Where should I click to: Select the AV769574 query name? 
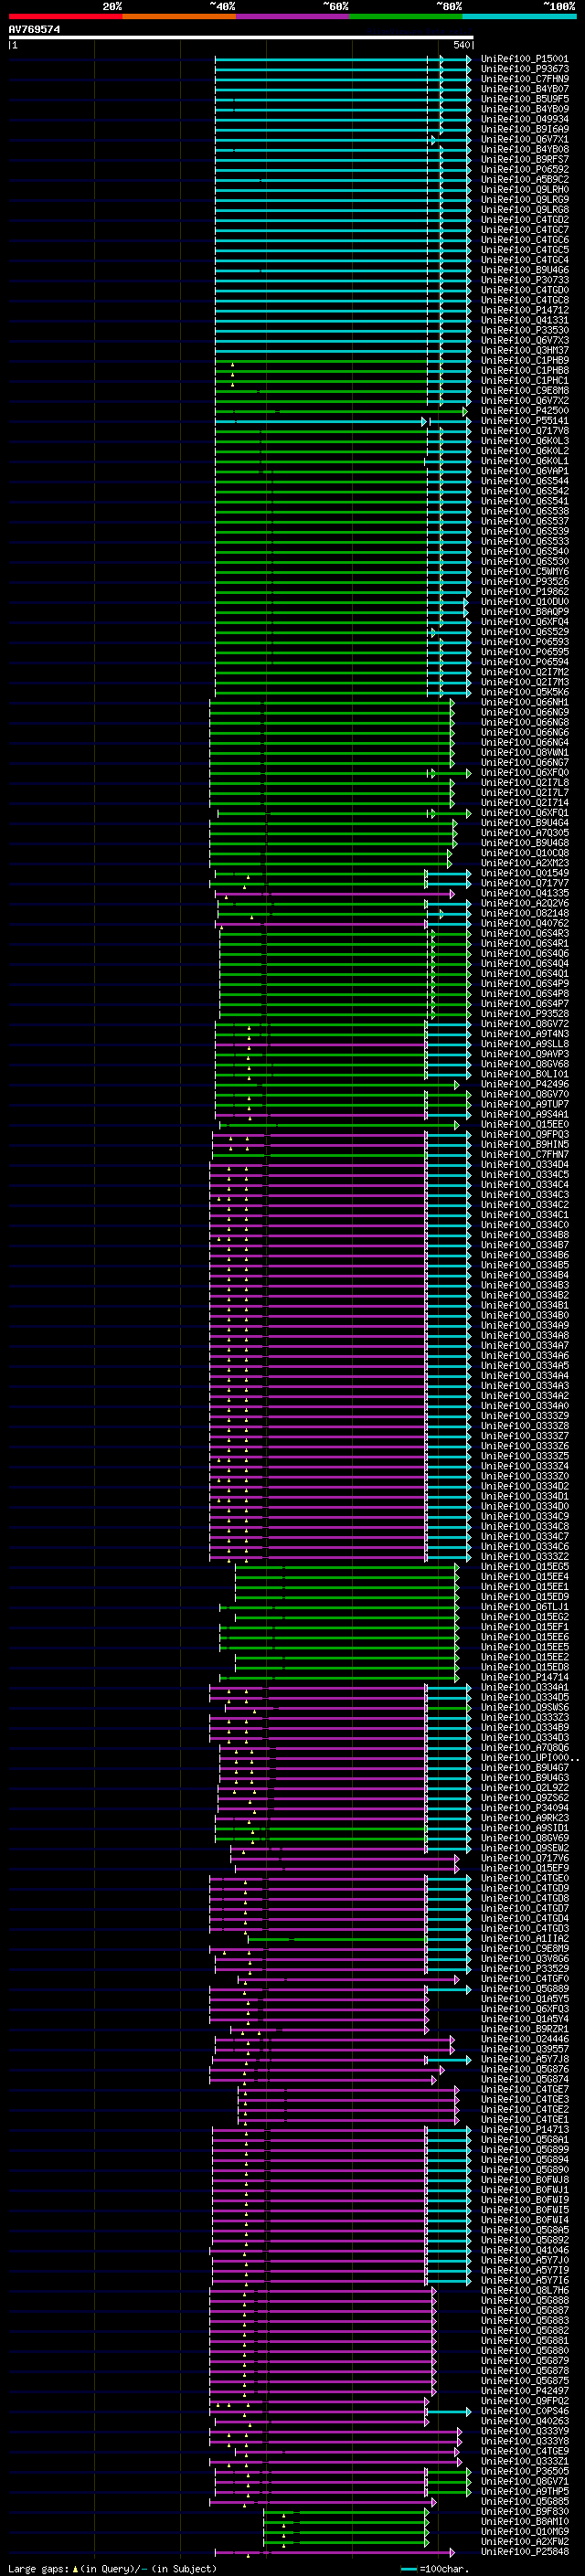(x=34, y=30)
